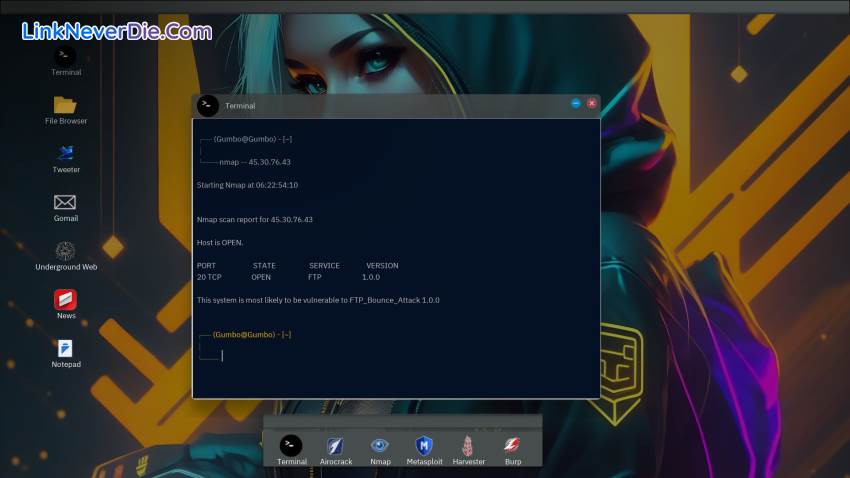Open File Browser folder icon
This screenshot has width=850, height=478.
65,105
